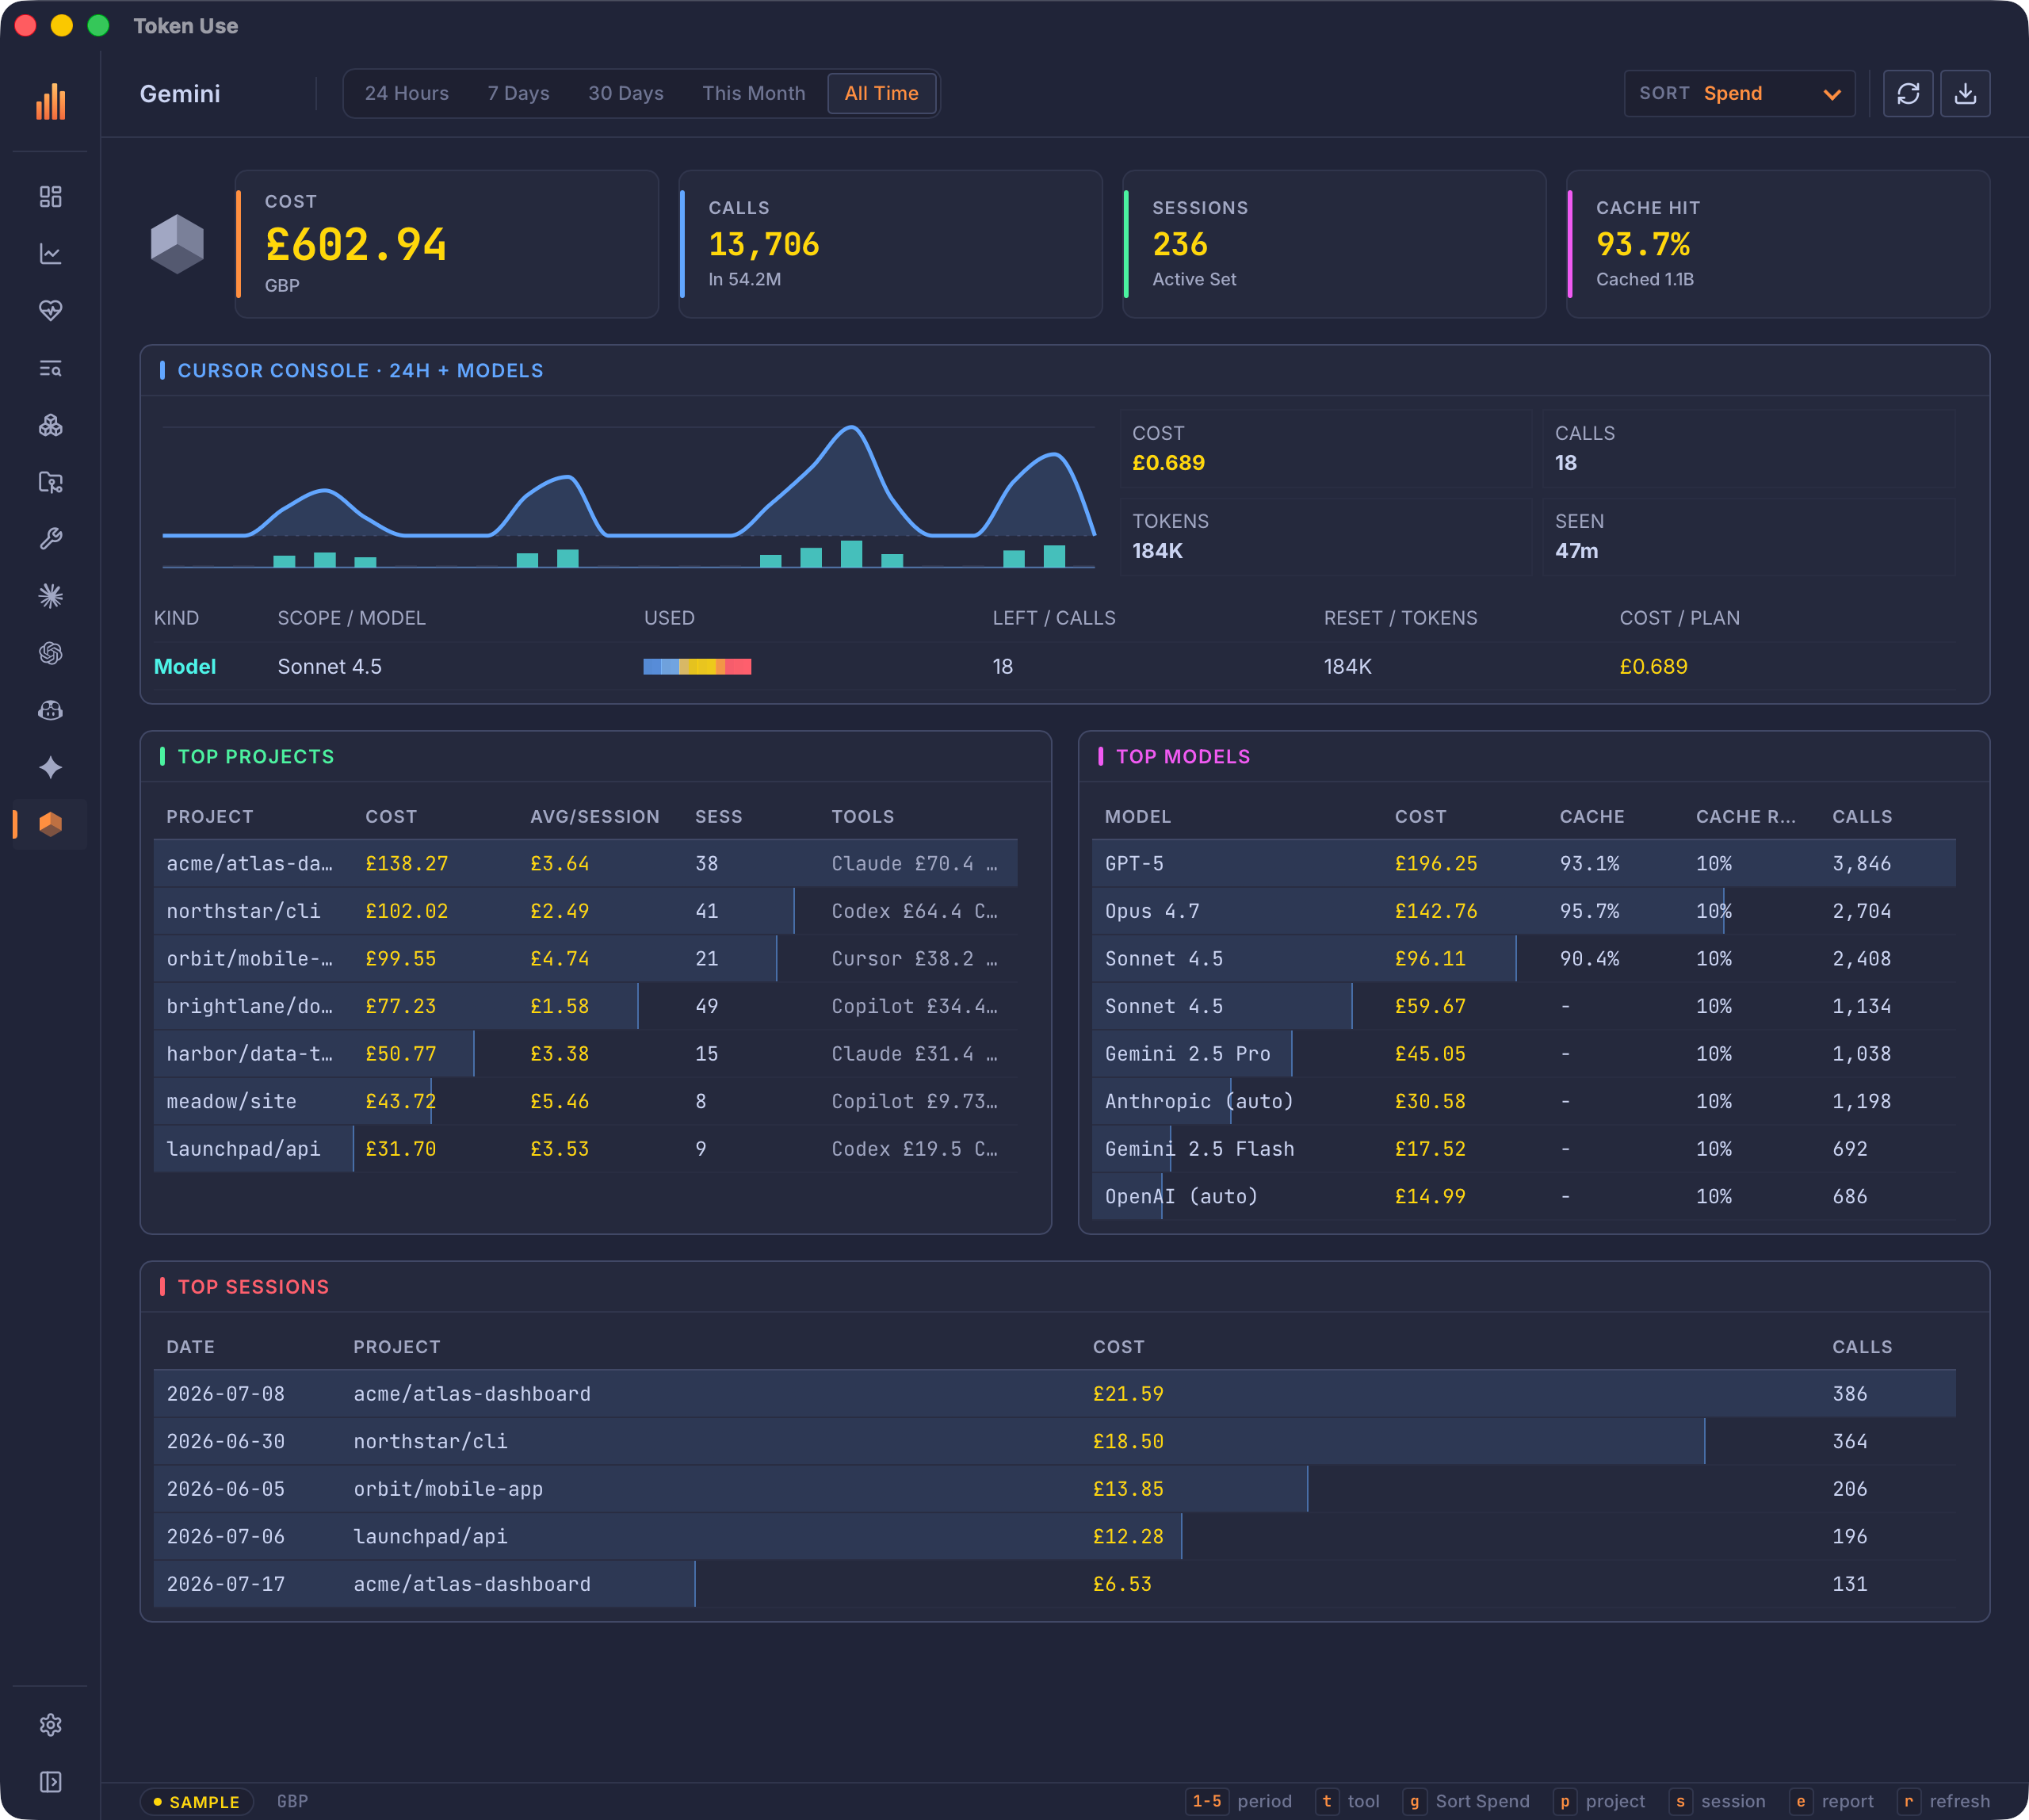Click the grey cube logo beside Cost card
Screen dimensions: 2029x1820
pos(177,244)
